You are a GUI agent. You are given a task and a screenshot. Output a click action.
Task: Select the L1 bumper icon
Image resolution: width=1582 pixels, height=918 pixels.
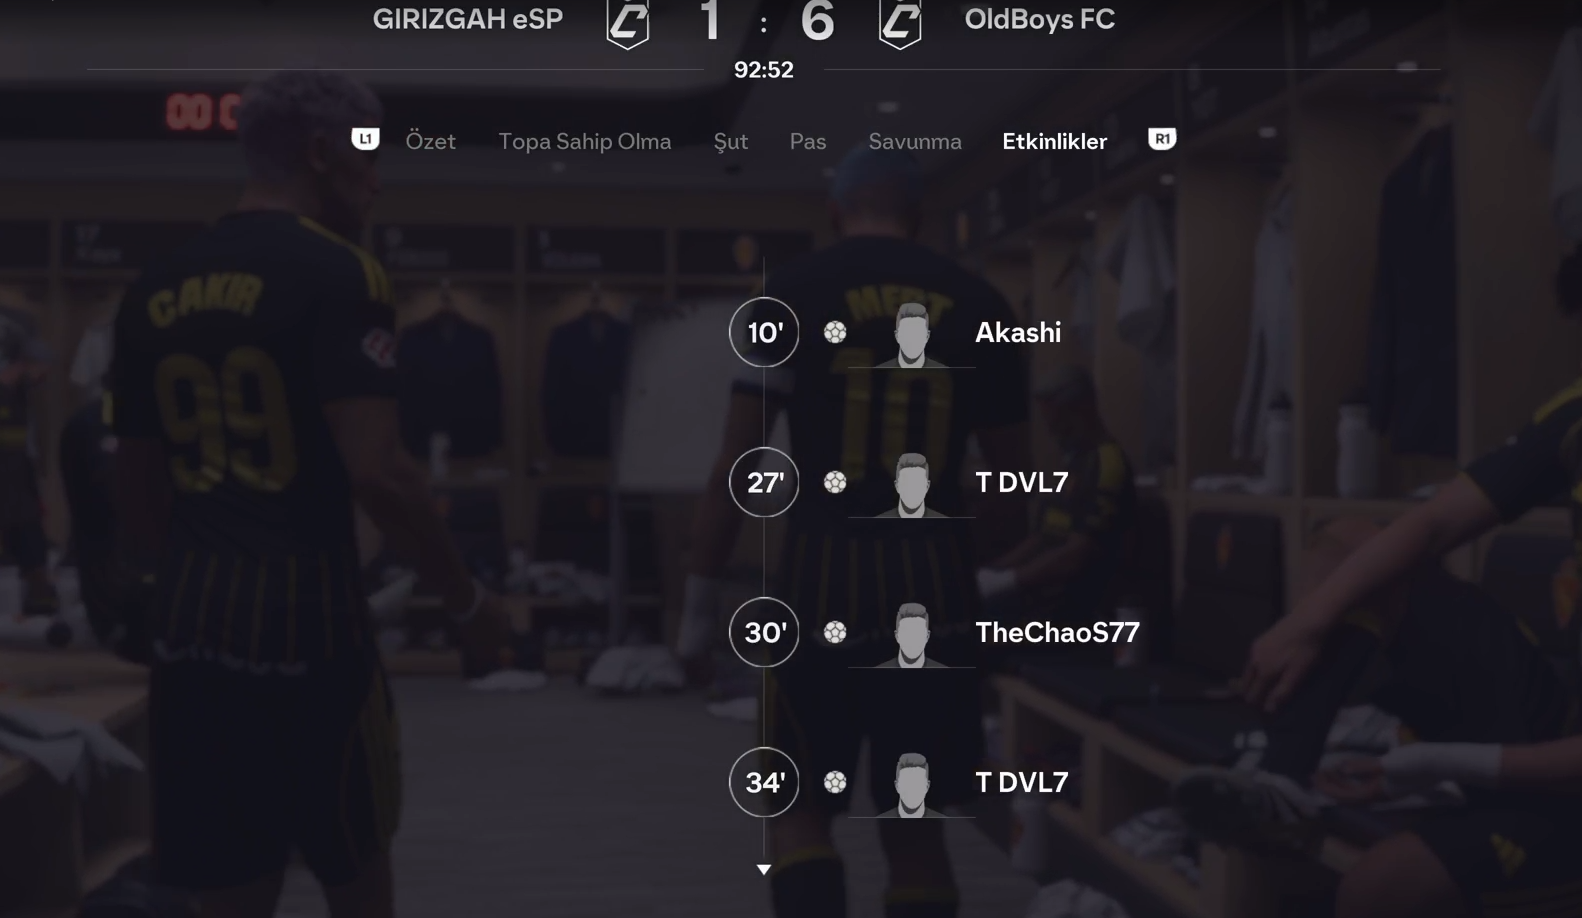point(365,139)
